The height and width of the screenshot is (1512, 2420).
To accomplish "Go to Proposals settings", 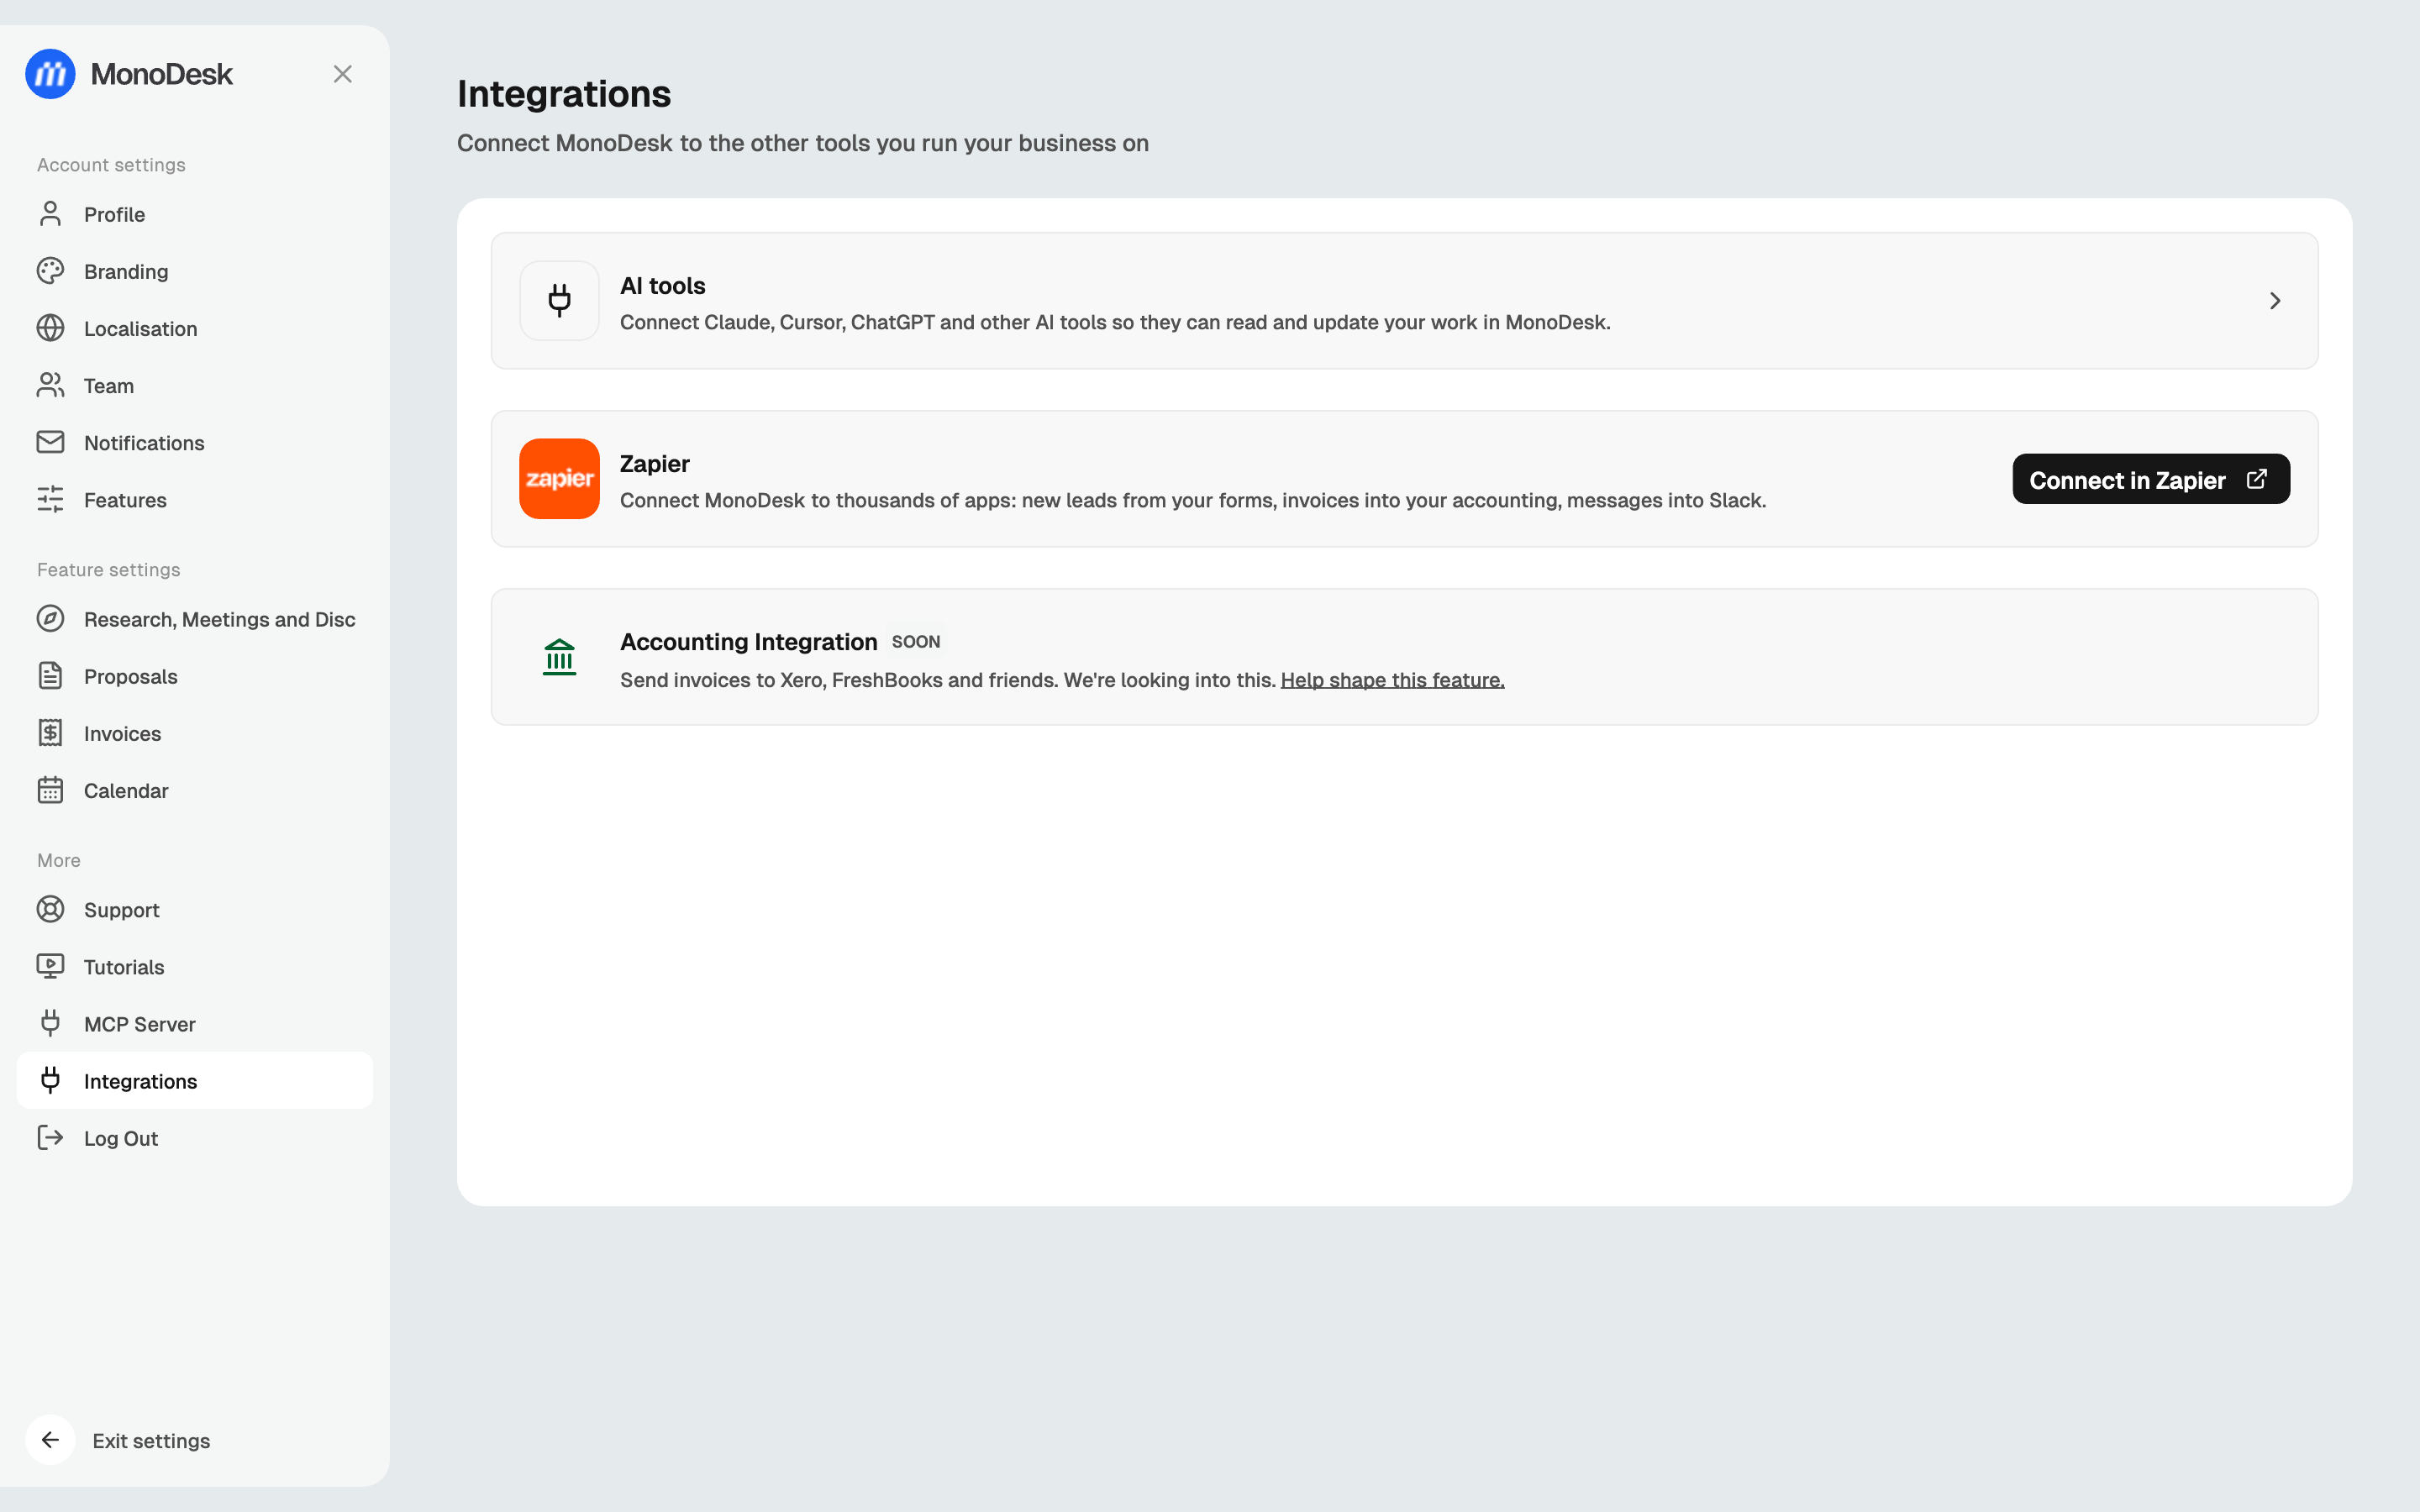I will tap(195, 676).
